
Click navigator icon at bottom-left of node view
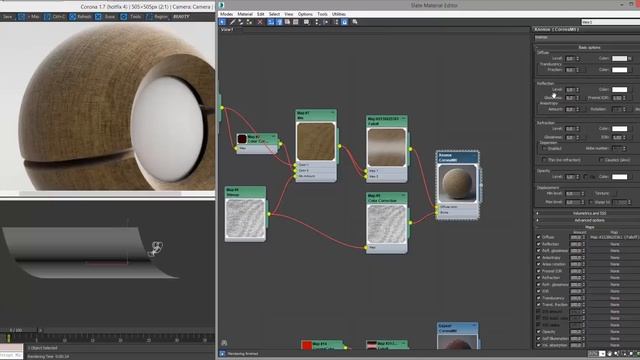tap(224, 343)
